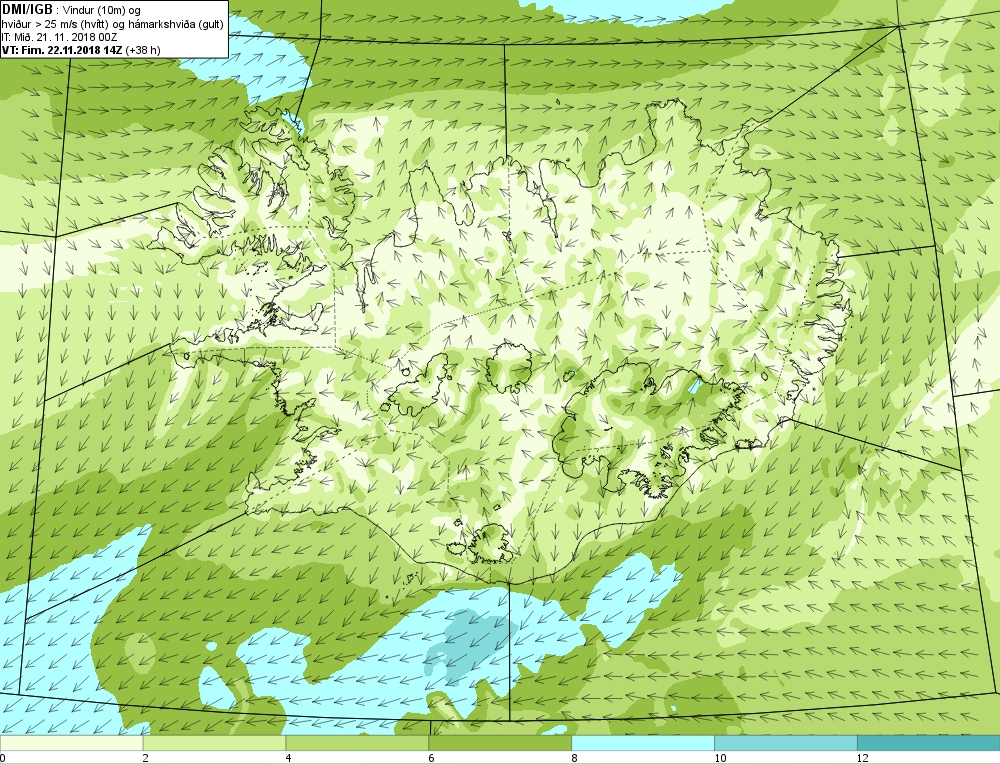Click the 0–2 m/s palest legend swatch

point(71,743)
